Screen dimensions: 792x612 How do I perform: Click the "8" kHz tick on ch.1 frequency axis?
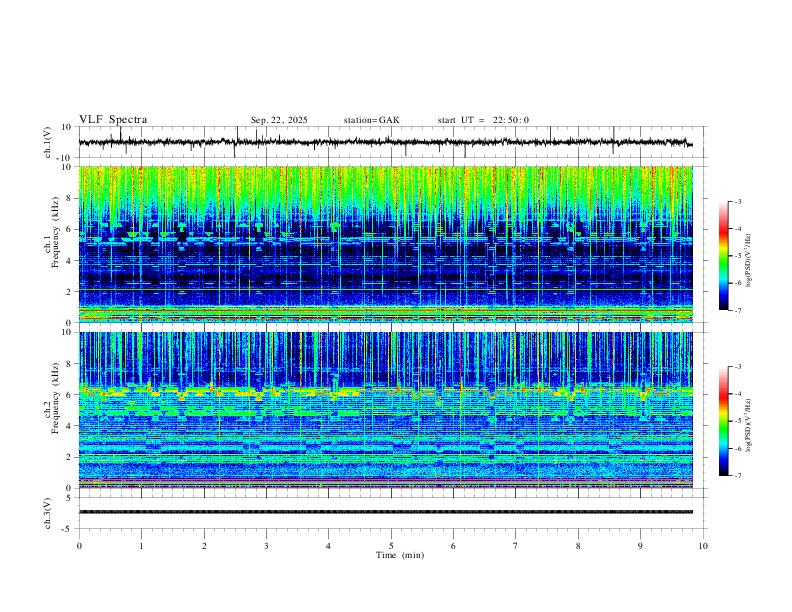[71, 198]
